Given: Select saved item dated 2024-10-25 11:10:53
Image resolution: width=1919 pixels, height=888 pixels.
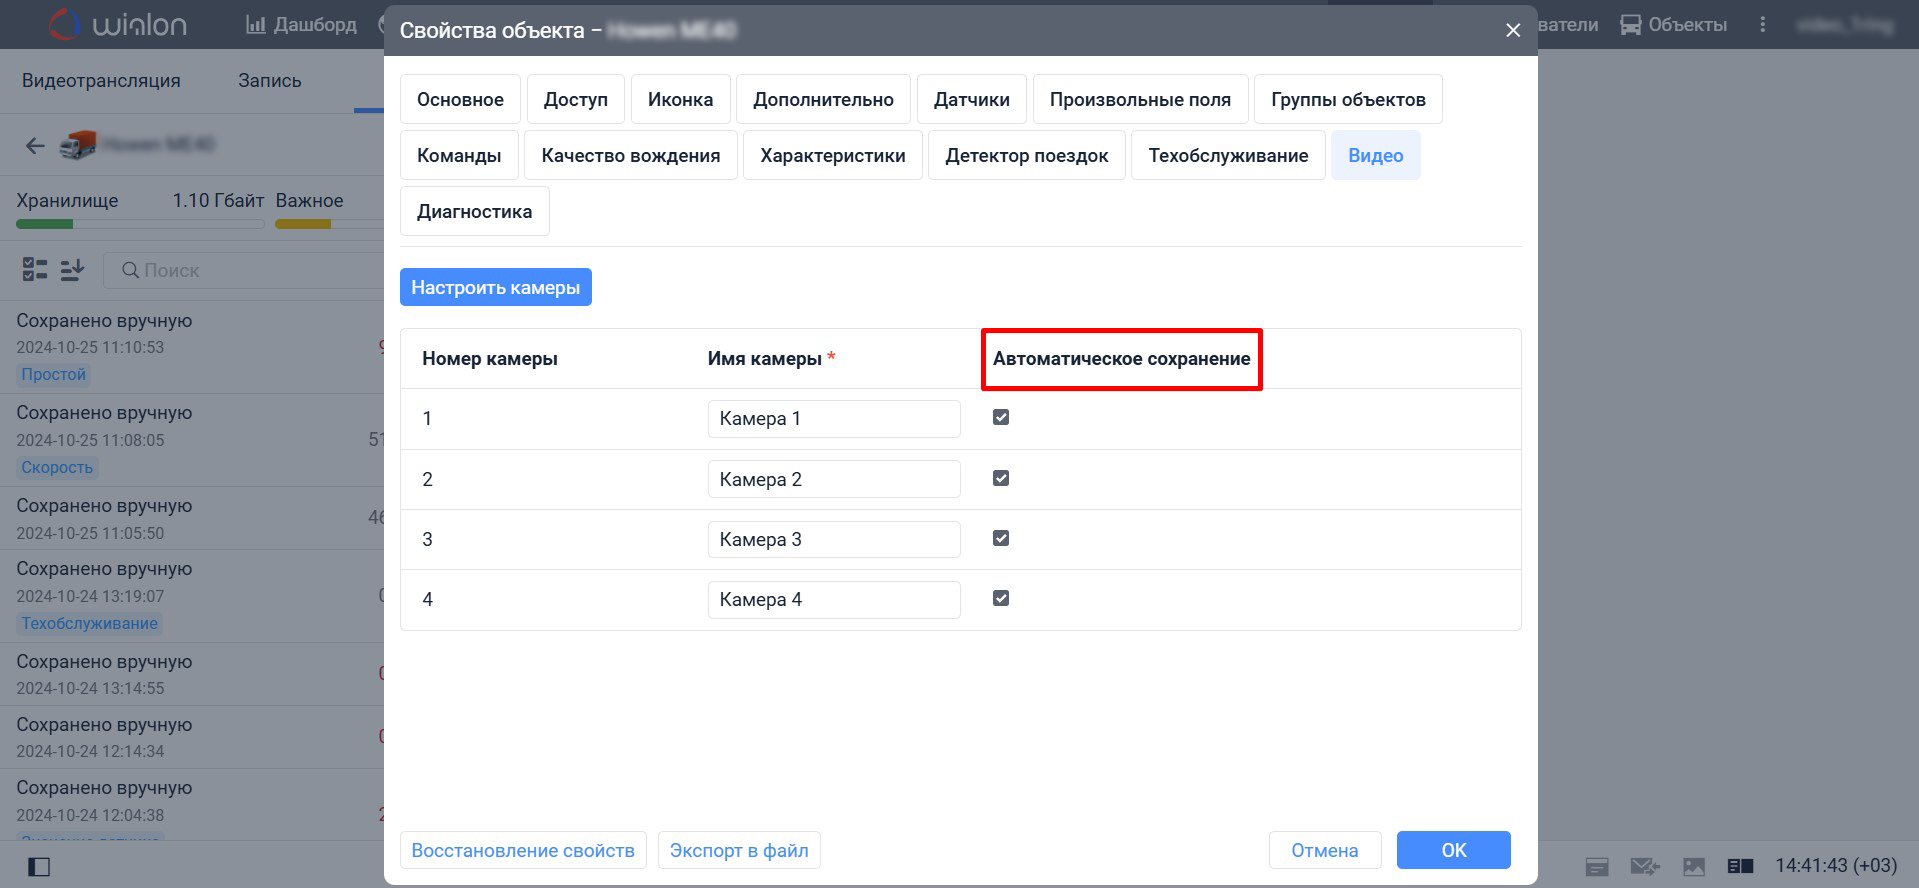Looking at the screenshot, I should point(192,347).
